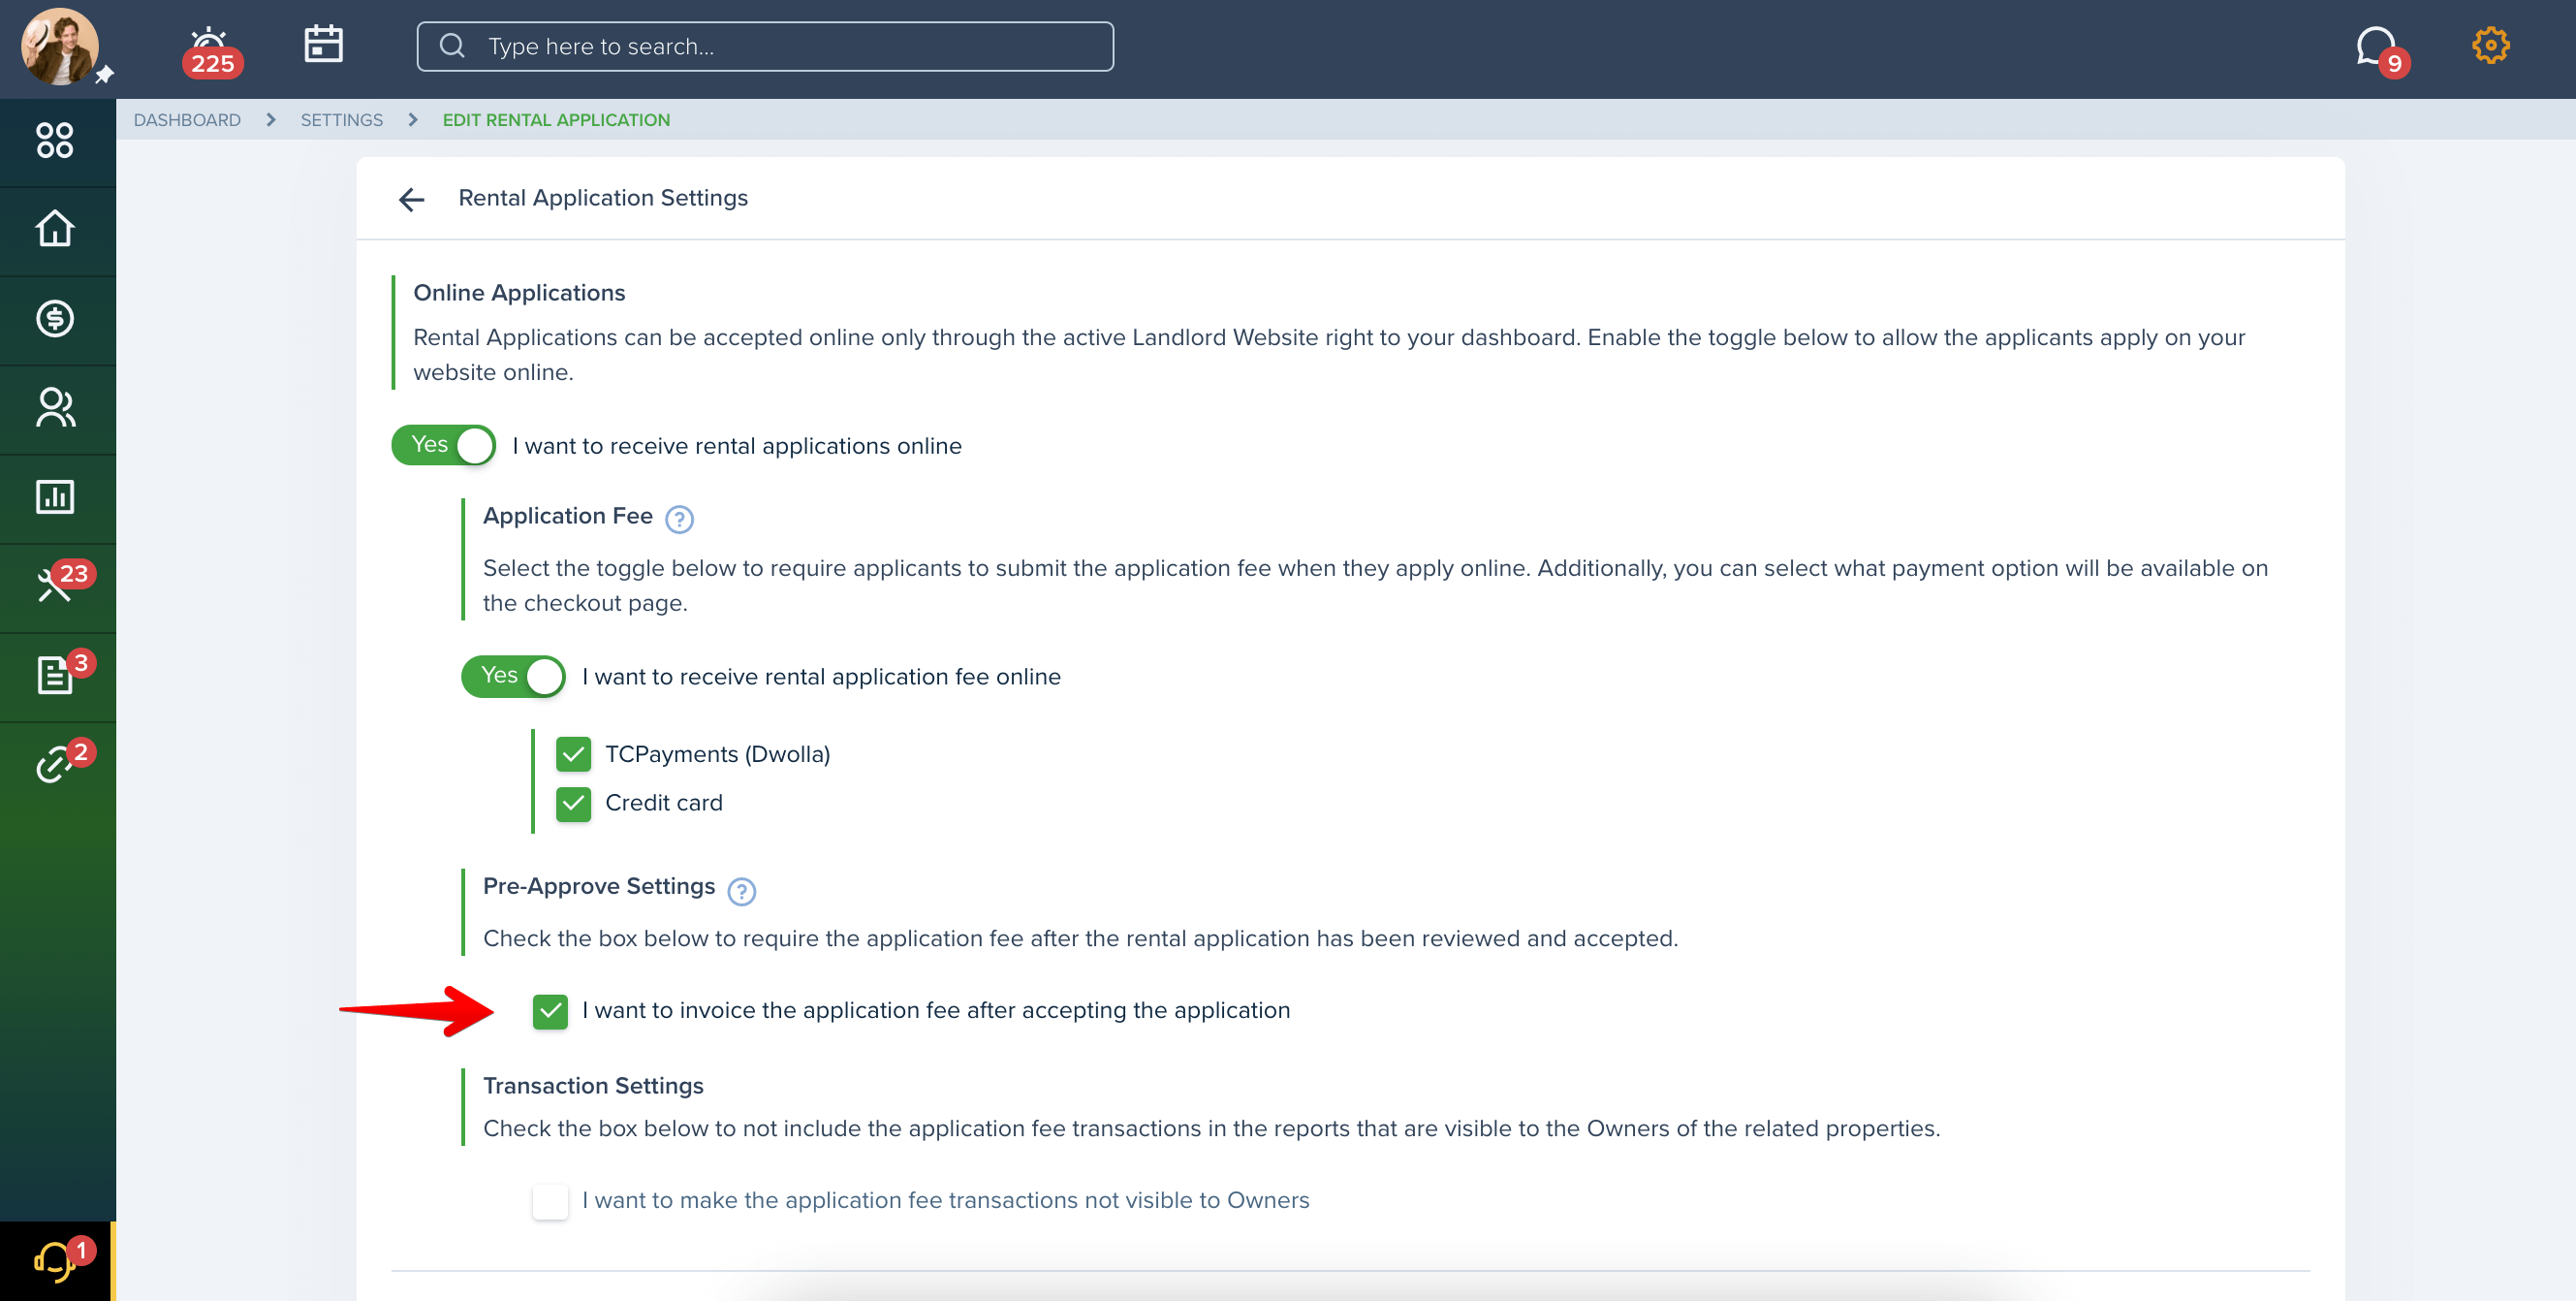Open the properties house sidebar icon
Viewport: 2576px width, 1301px height.
tap(55, 229)
